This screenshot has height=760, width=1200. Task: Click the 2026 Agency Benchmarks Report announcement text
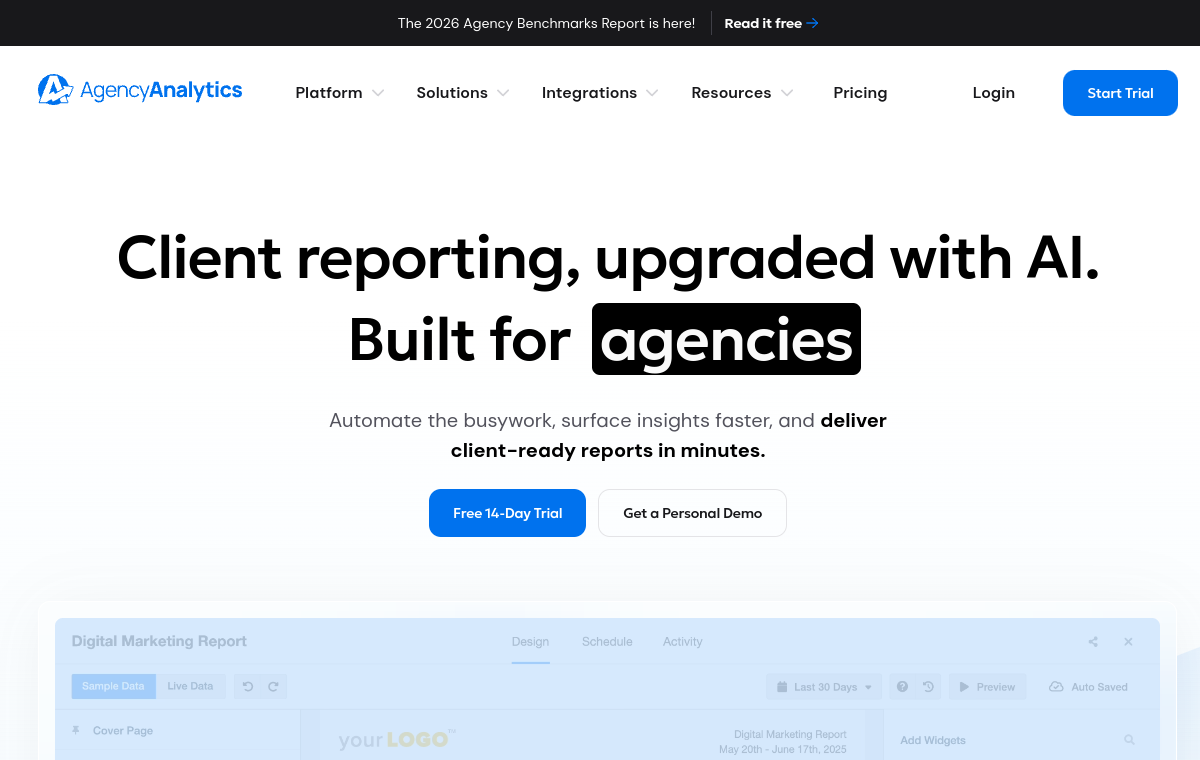click(546, 23)
